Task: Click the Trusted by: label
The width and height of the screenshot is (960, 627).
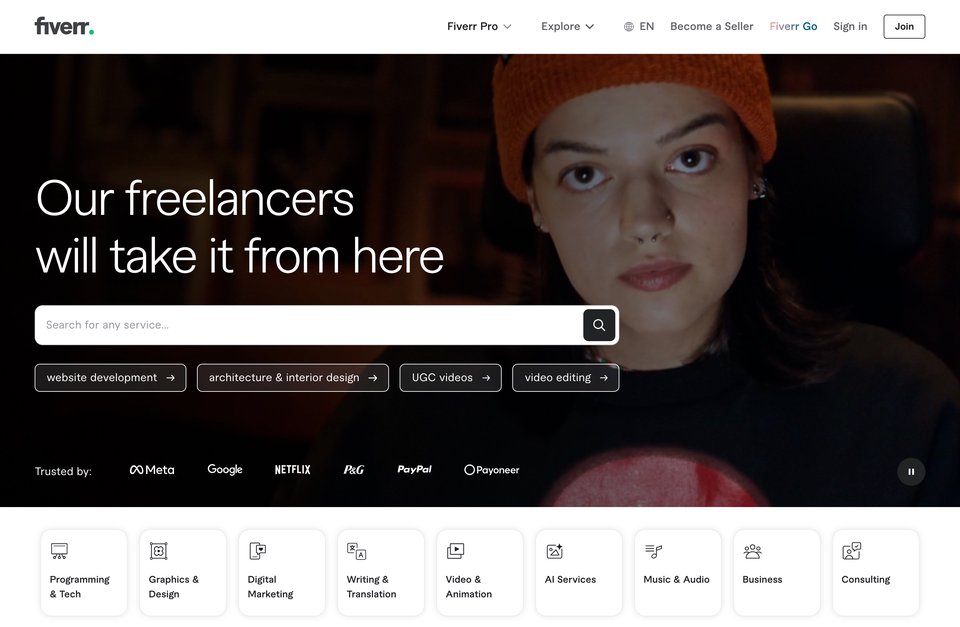Action: 63,471
